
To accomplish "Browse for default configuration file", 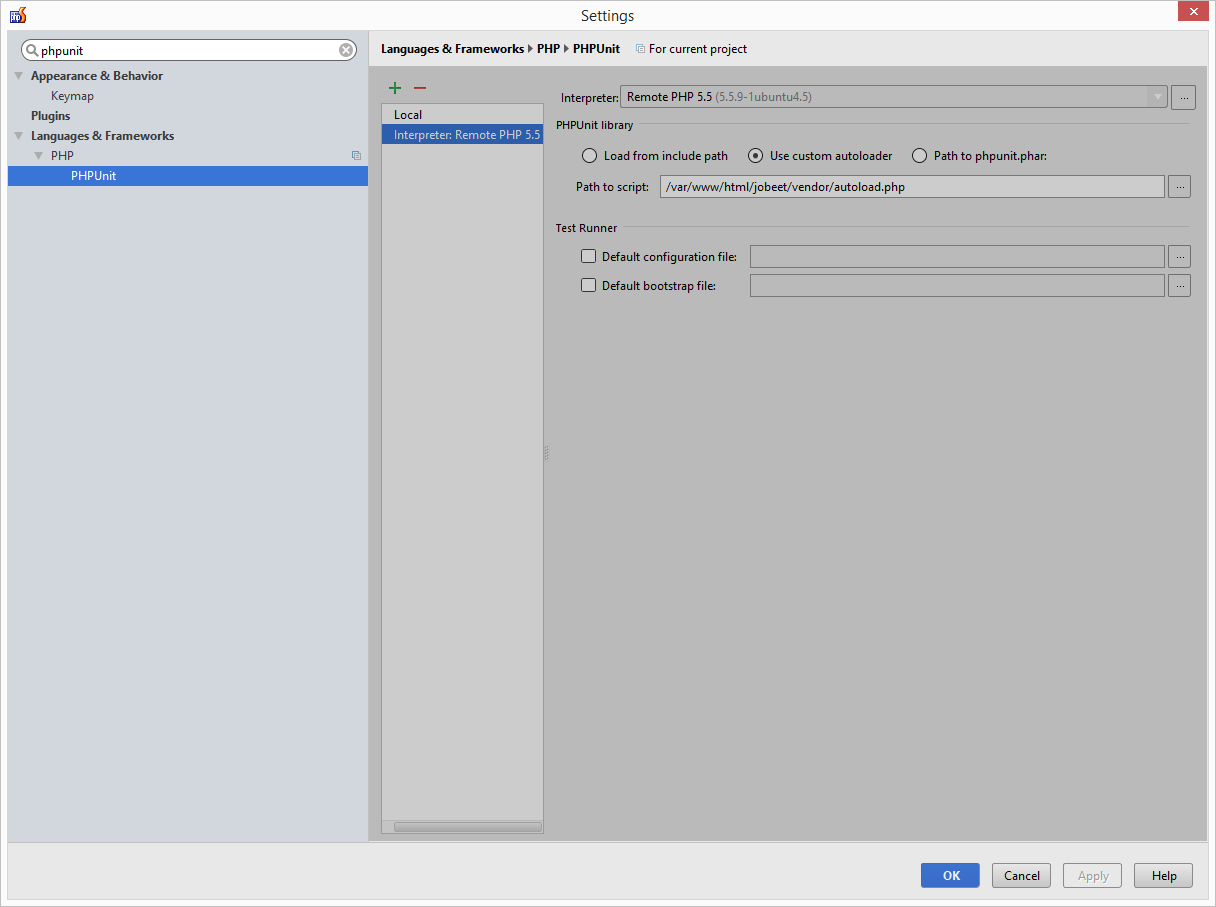I will coord(1180,257).
